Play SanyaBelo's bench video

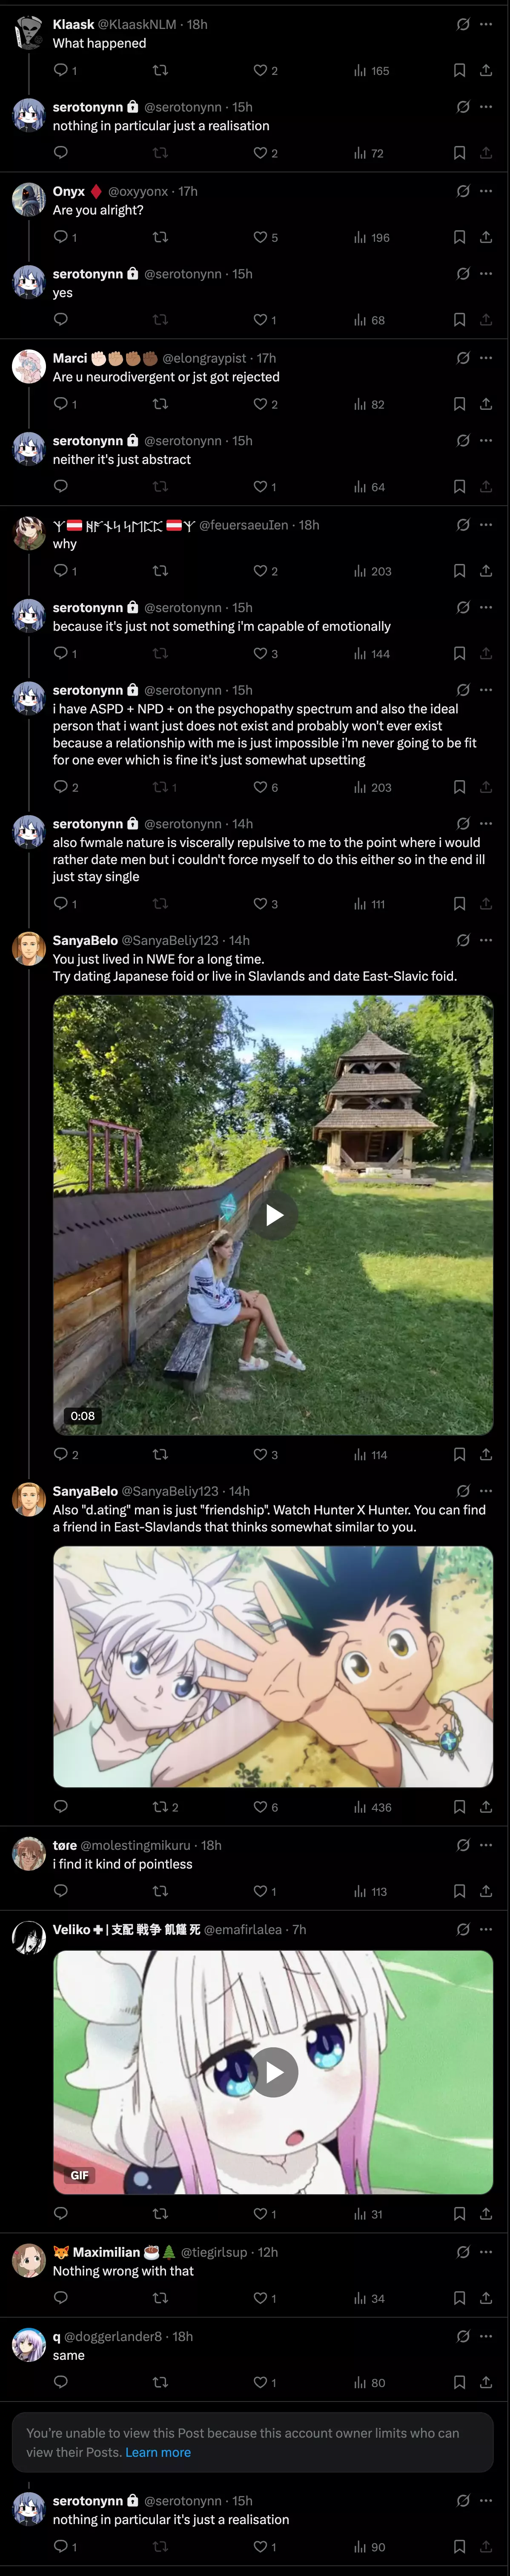coord(273,1215)
